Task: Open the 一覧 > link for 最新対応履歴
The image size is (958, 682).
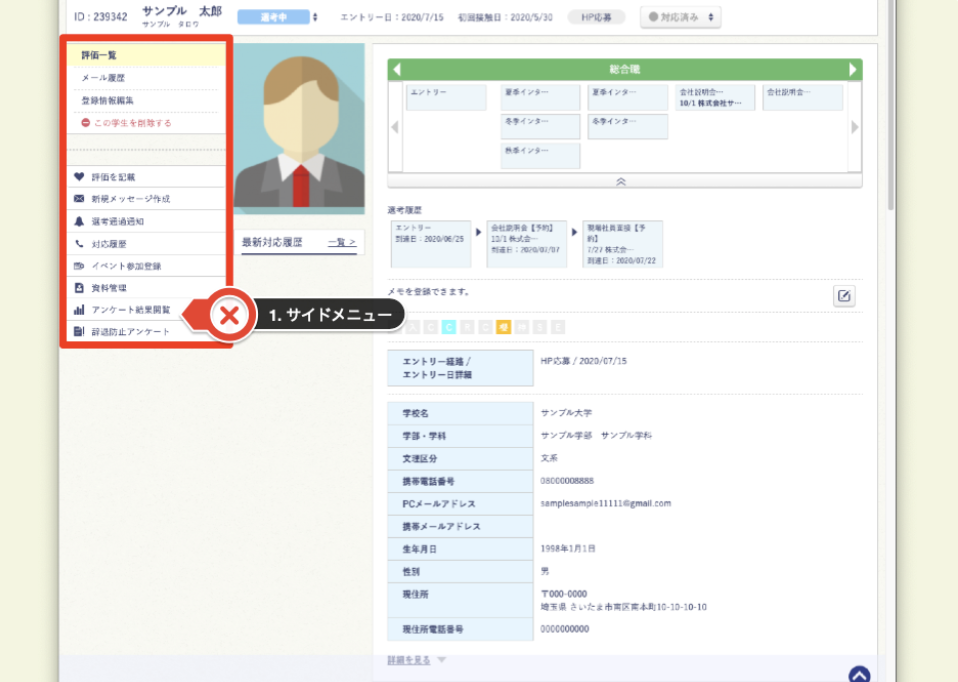Action: click(x=341, y=242)
